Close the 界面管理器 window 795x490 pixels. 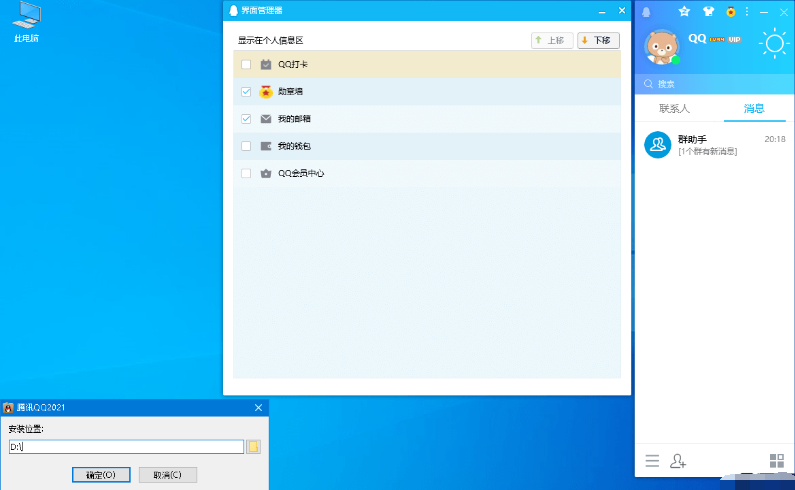pos(622,11)
